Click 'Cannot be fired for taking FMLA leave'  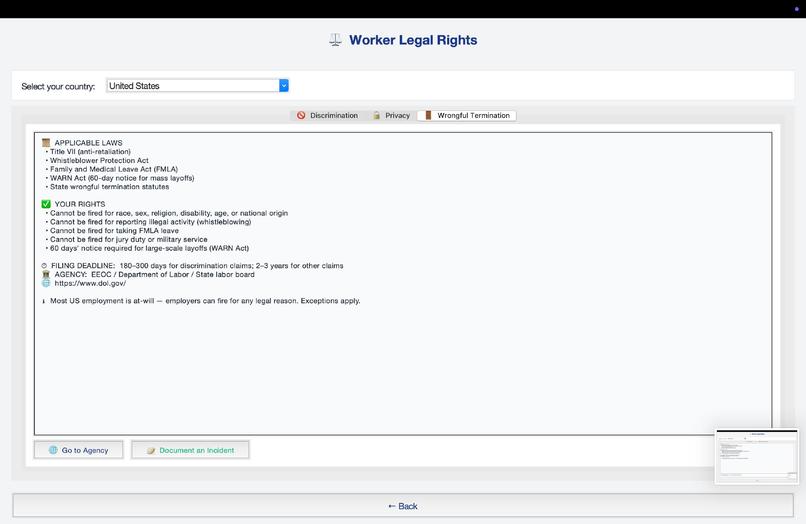114,230
